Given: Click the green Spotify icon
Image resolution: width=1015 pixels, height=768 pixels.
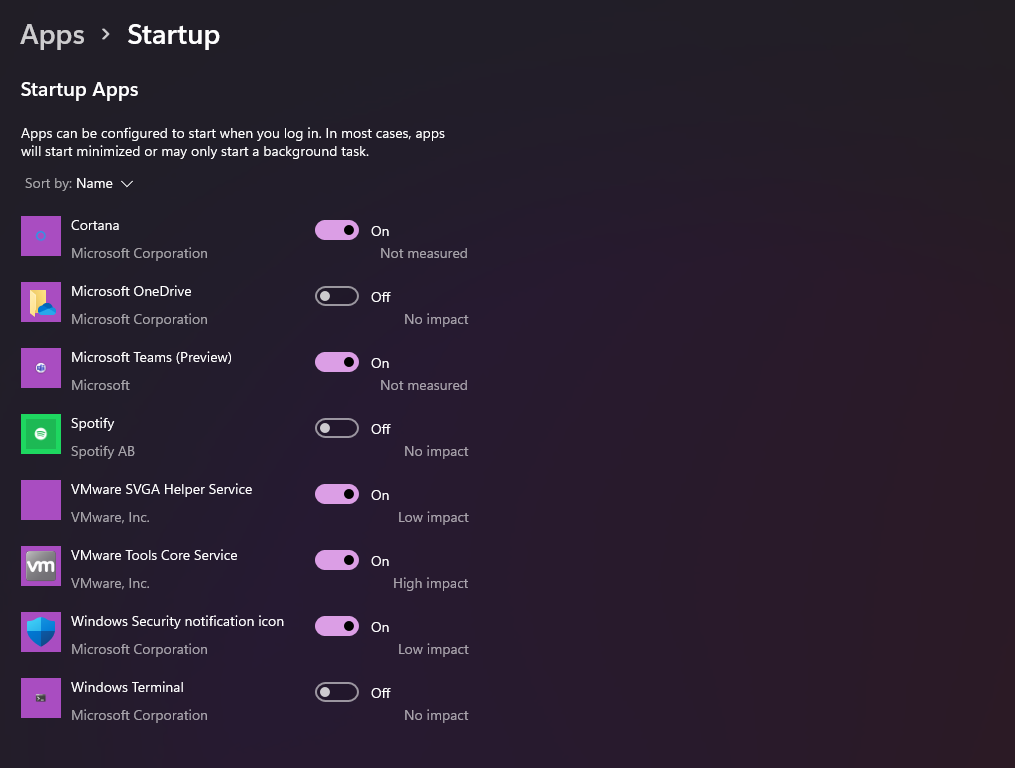Looking at the screenshot, I should (x=40, y=434).
